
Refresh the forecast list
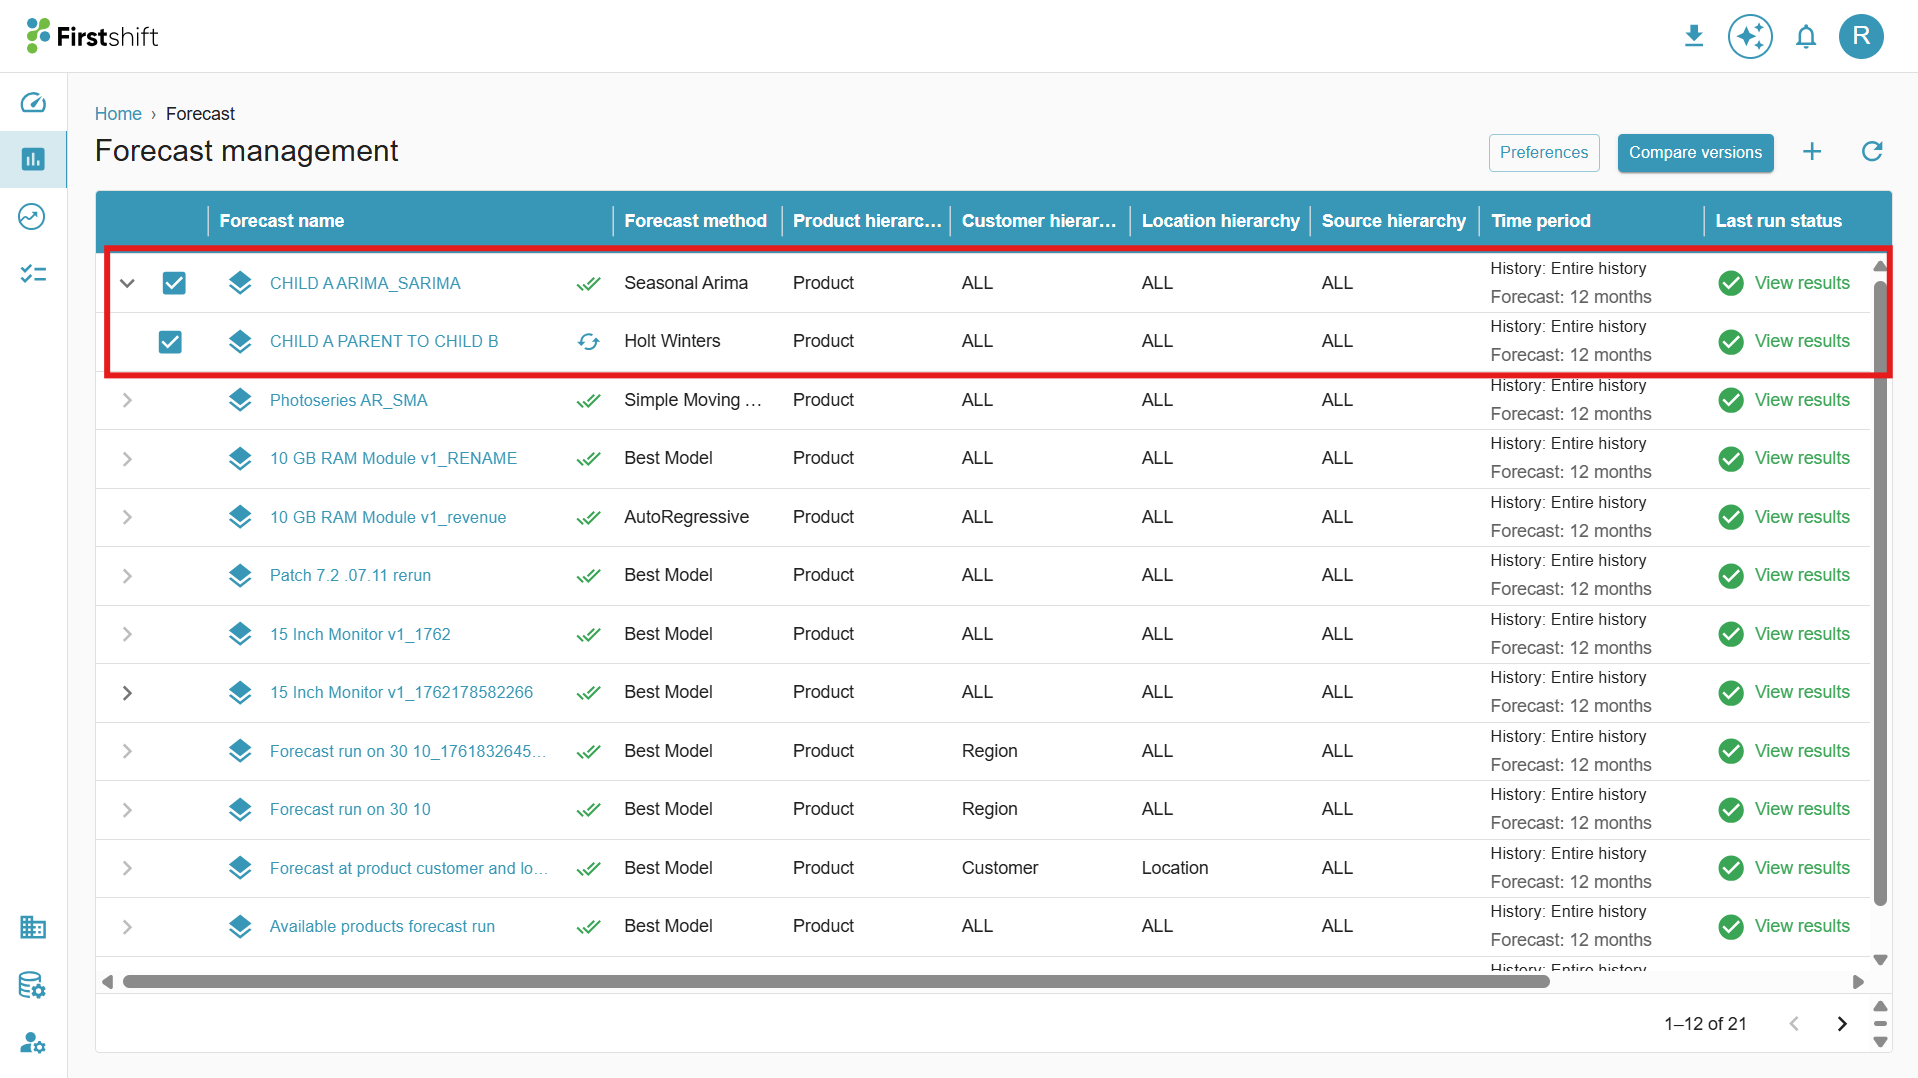click(1872, 152)
